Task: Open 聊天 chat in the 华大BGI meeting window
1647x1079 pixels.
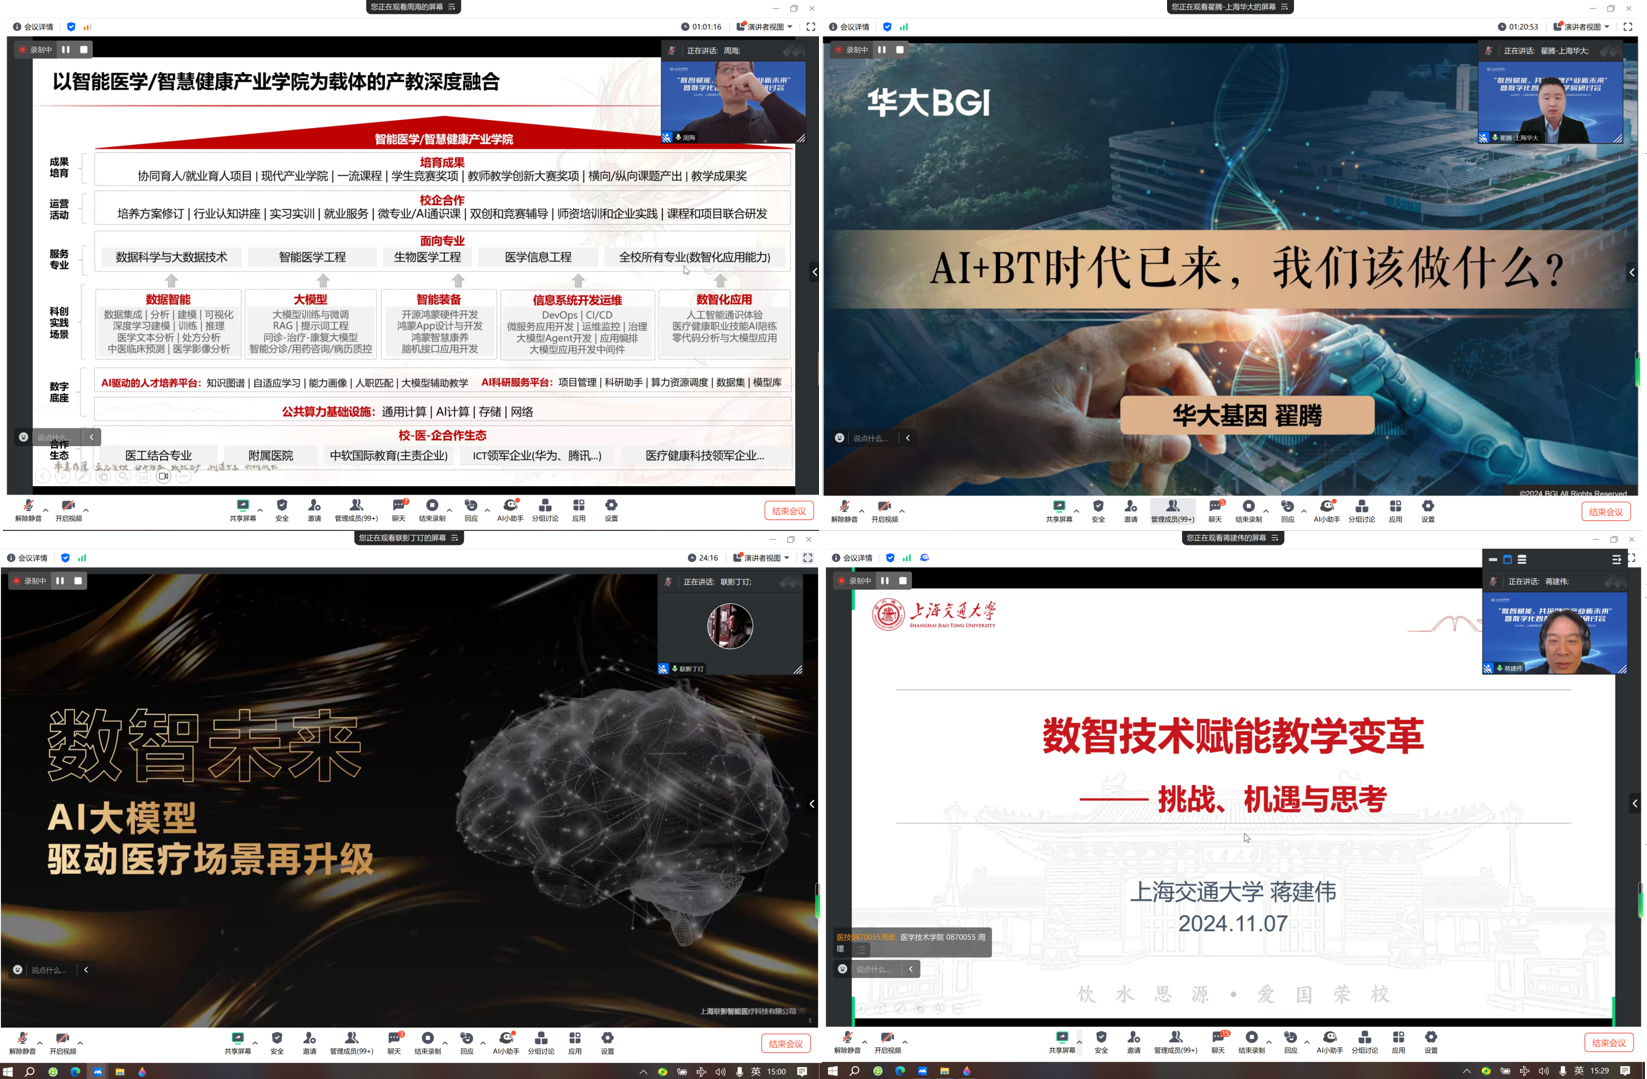Action: [x=1215, y=510]
